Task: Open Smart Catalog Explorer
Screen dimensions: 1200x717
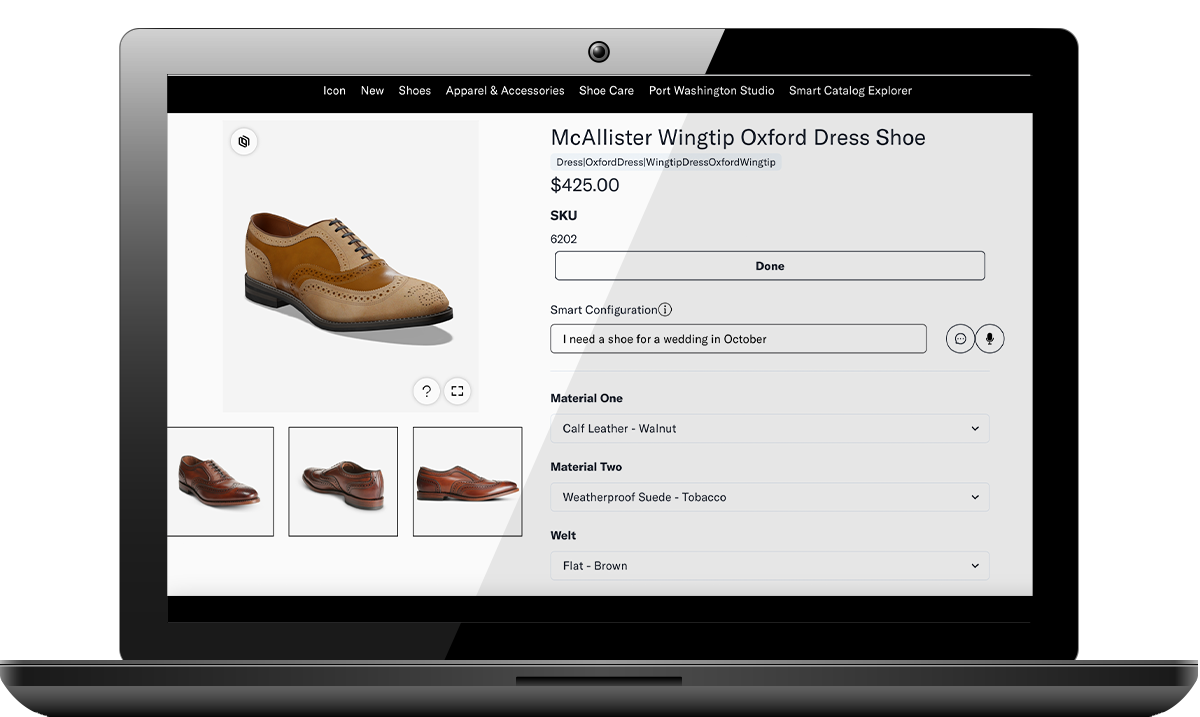Action: (850, 91)
